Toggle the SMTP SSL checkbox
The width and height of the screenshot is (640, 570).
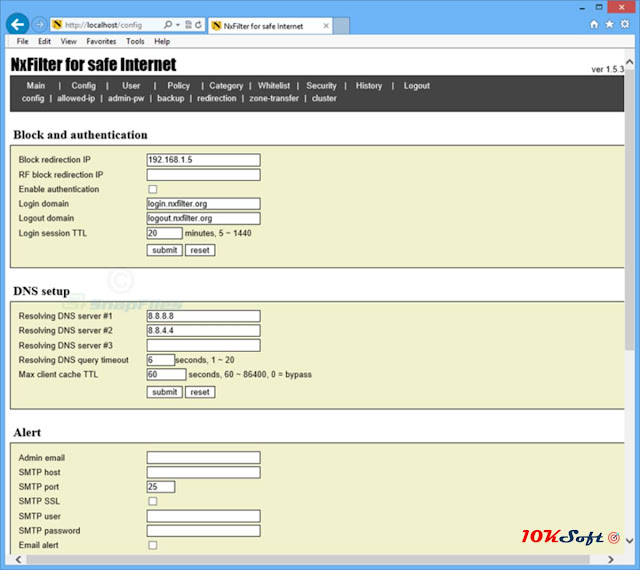click(x=153, y=501)
